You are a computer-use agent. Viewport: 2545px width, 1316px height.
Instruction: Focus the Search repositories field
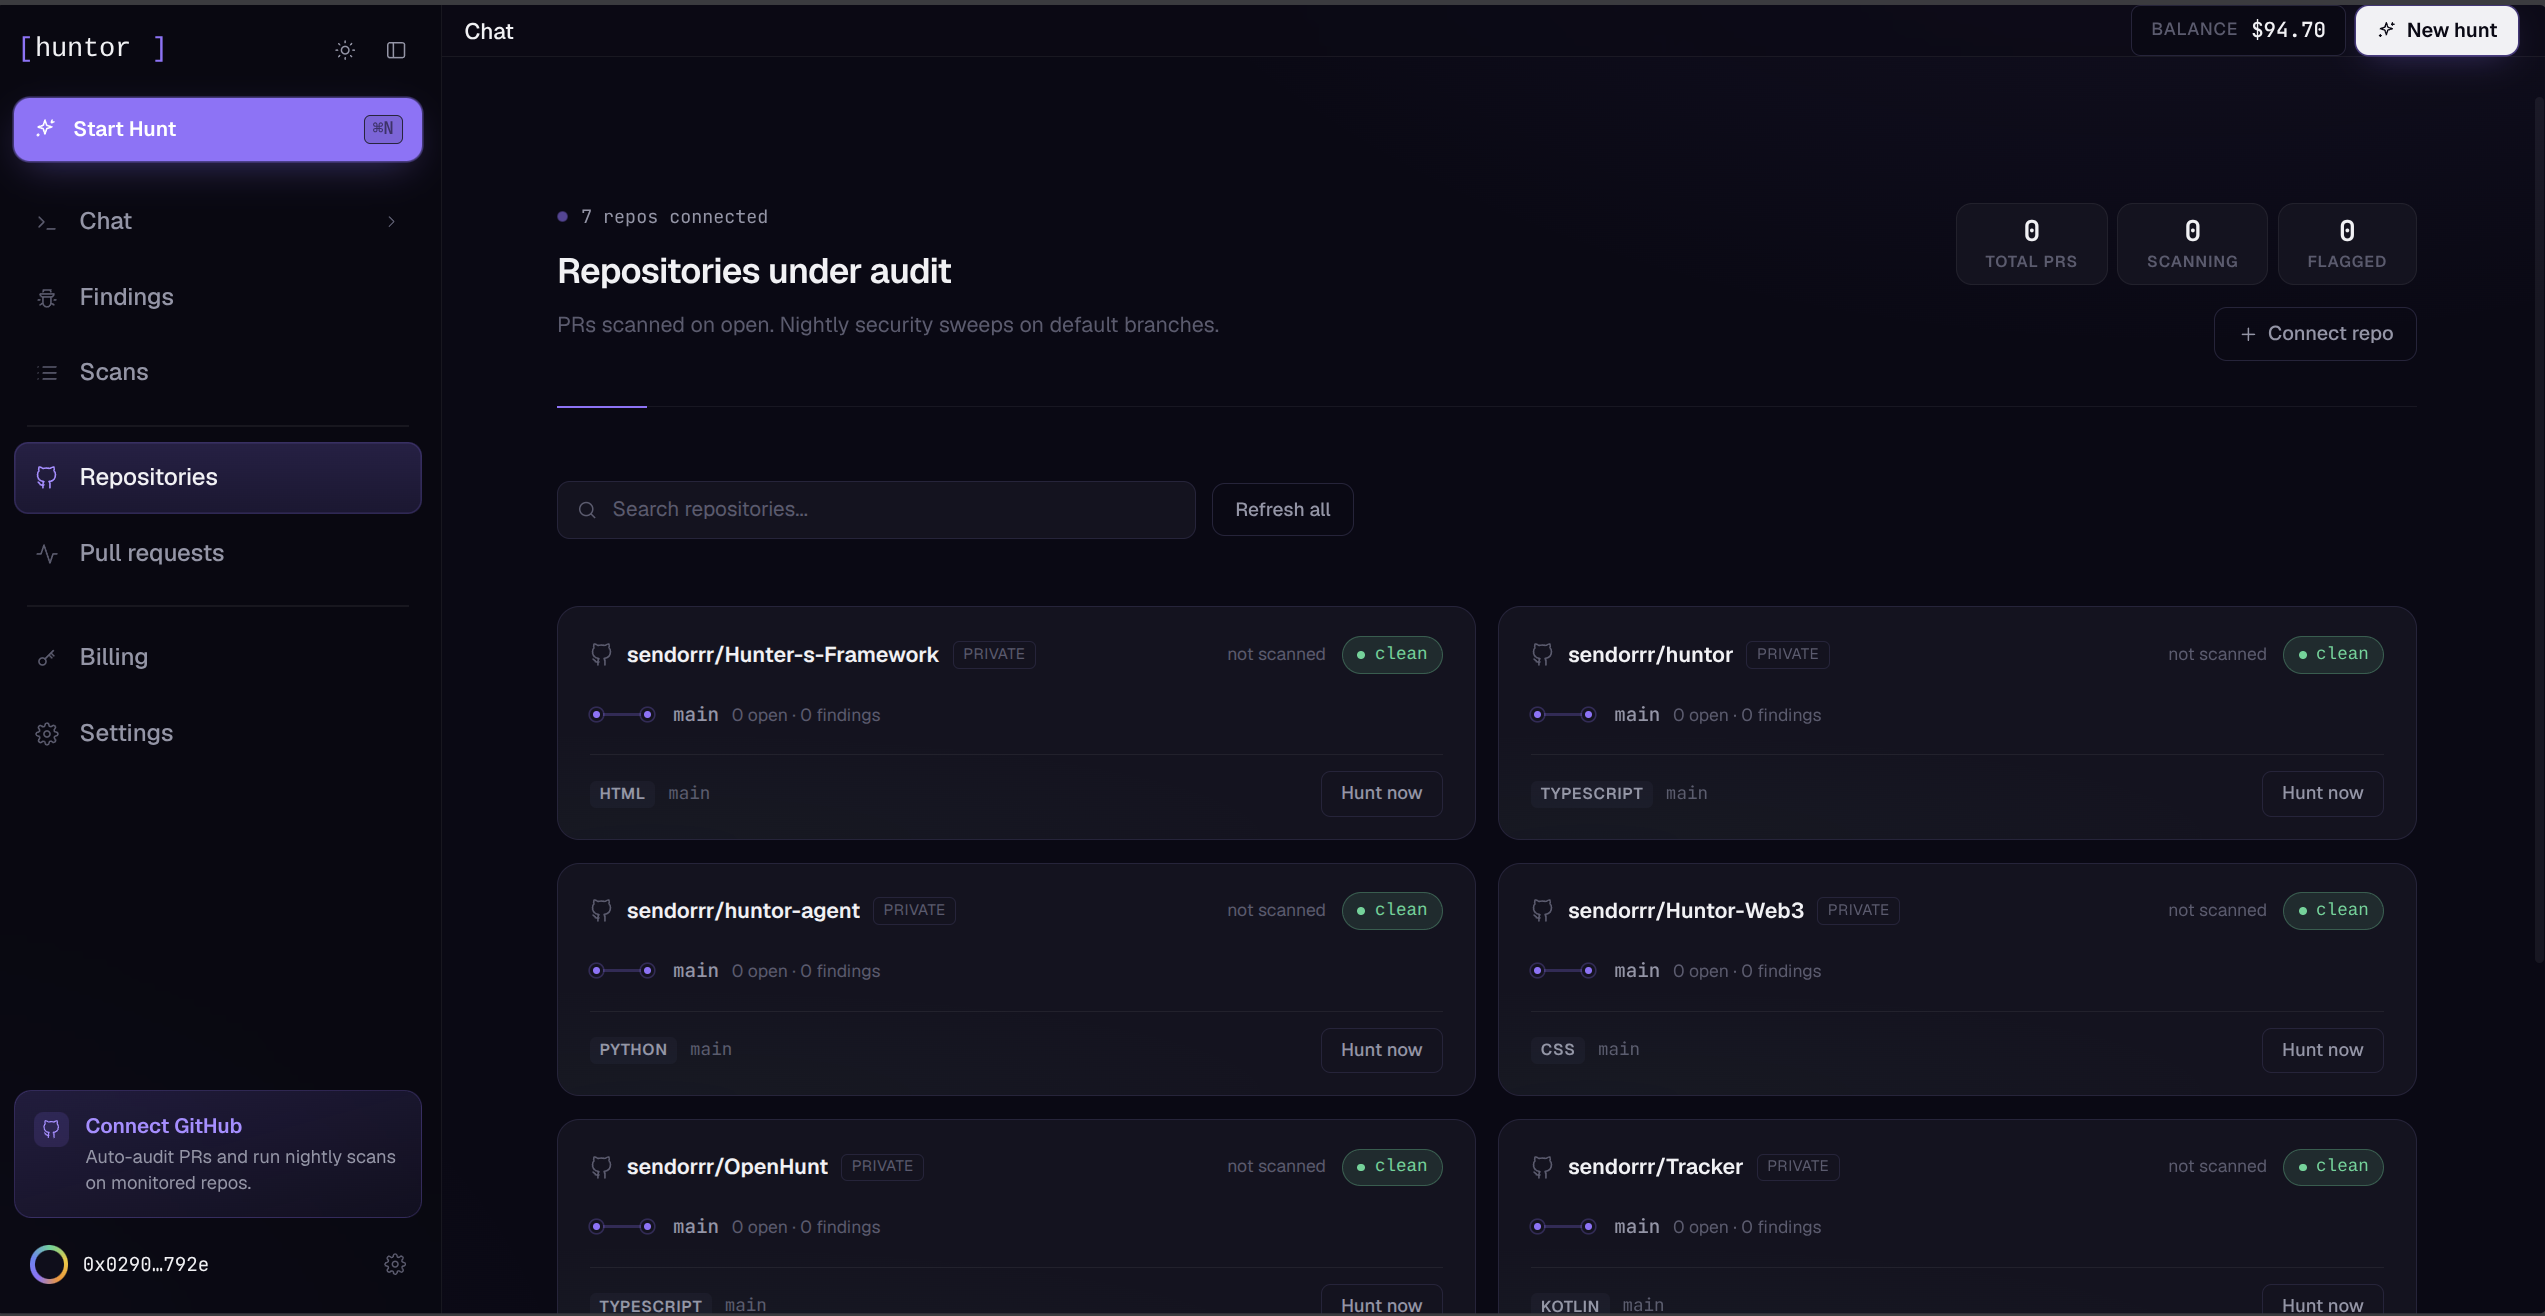(876, 510)
